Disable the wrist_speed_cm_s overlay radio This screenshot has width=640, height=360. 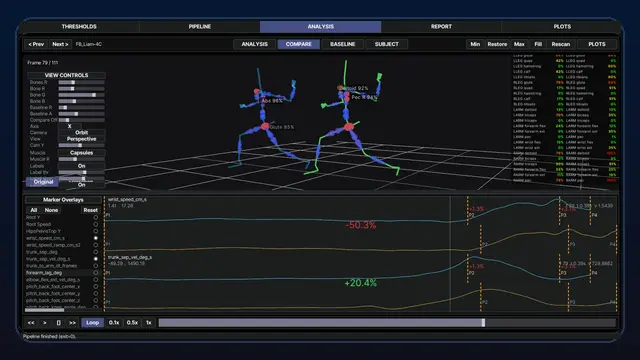pos(96,238)
